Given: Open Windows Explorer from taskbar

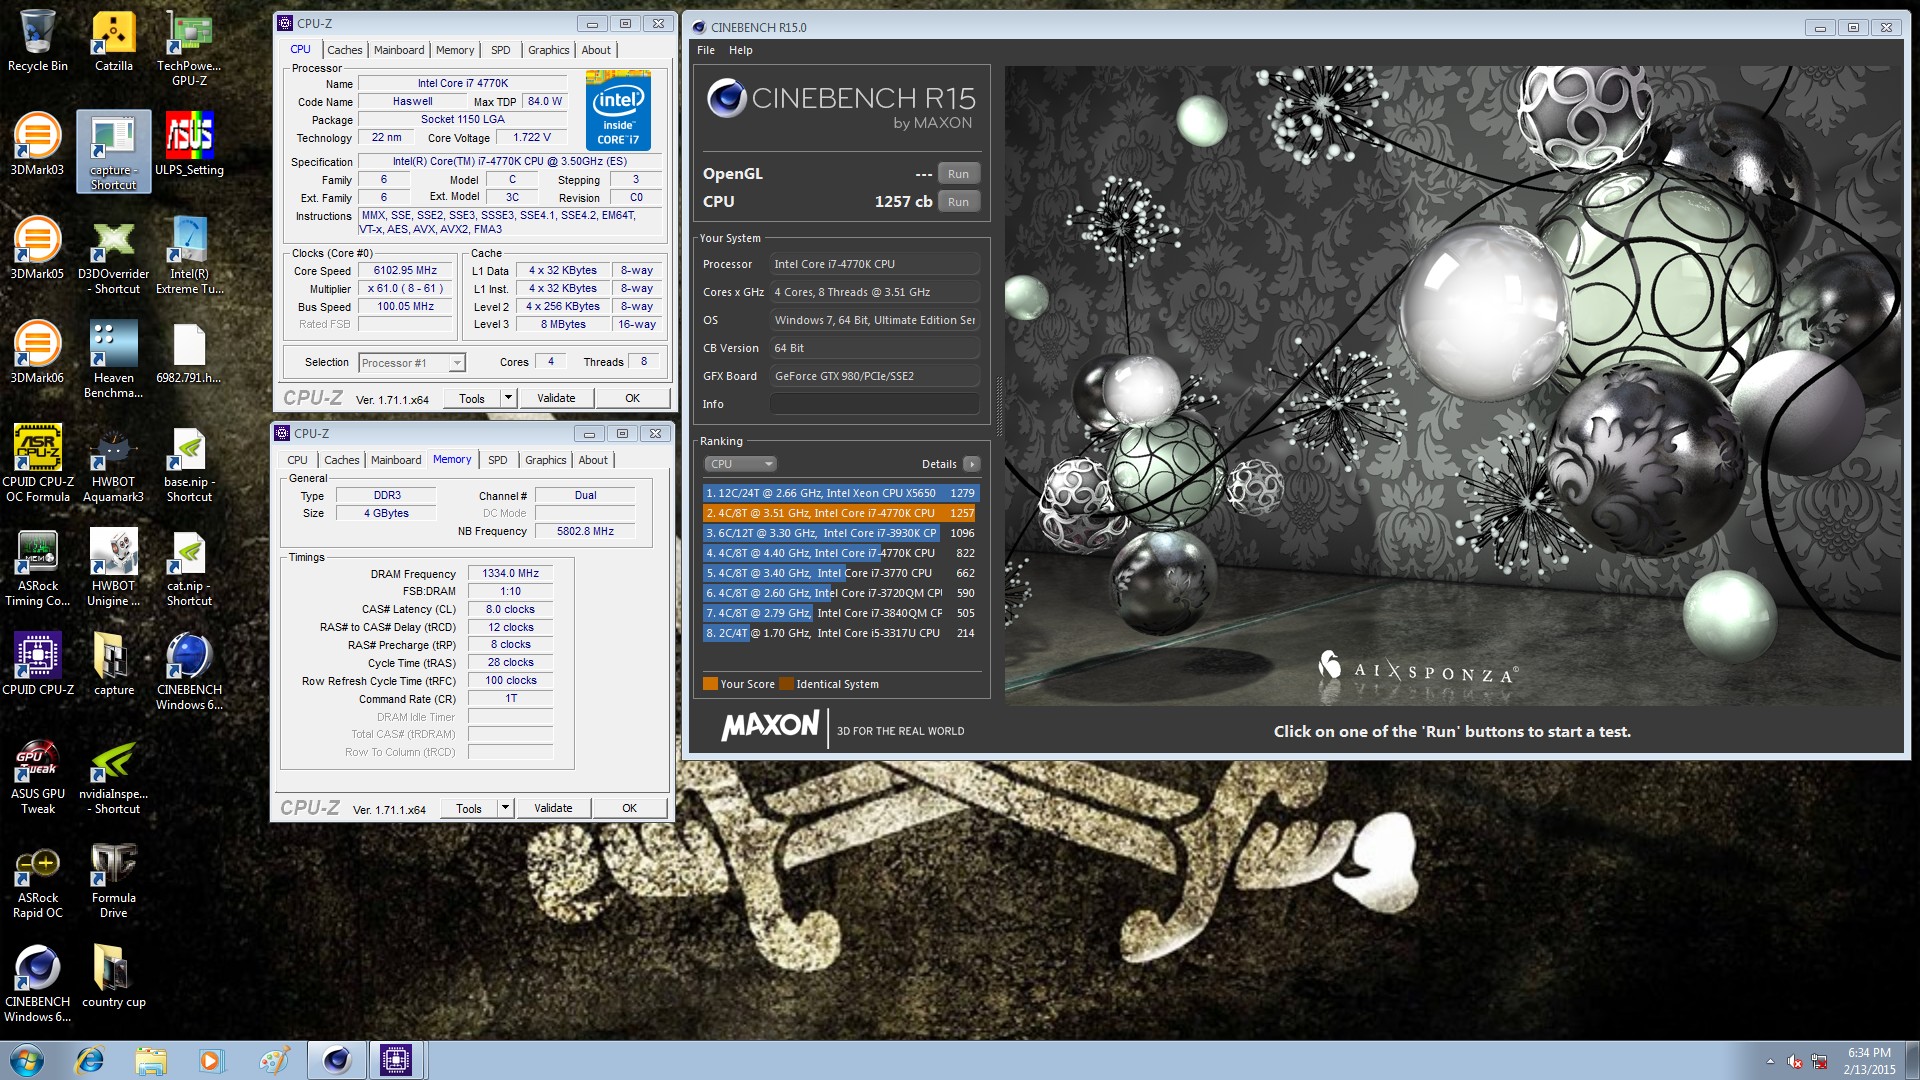Looking at the screenshot, I should point(151,1060).
